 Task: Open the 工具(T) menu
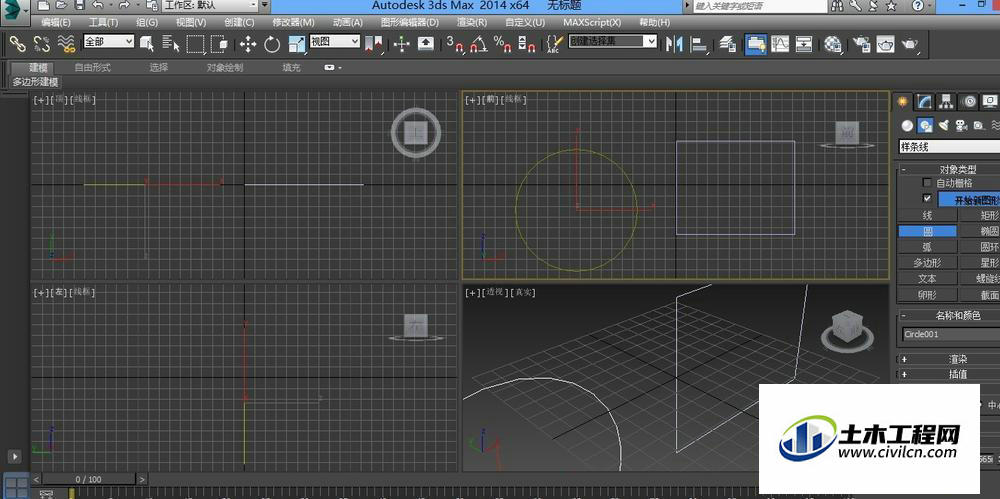pos(103,22)
